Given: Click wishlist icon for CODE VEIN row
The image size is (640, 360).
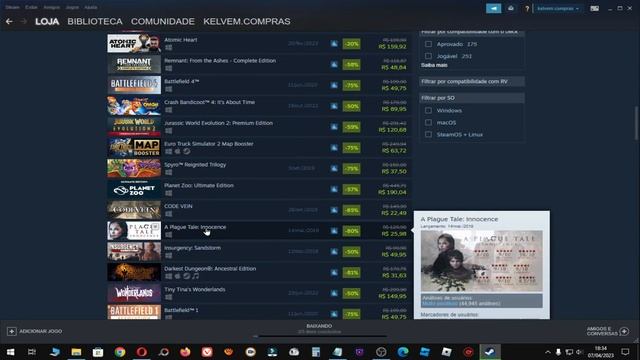Looking at the screenshot, I should point(334,210).
